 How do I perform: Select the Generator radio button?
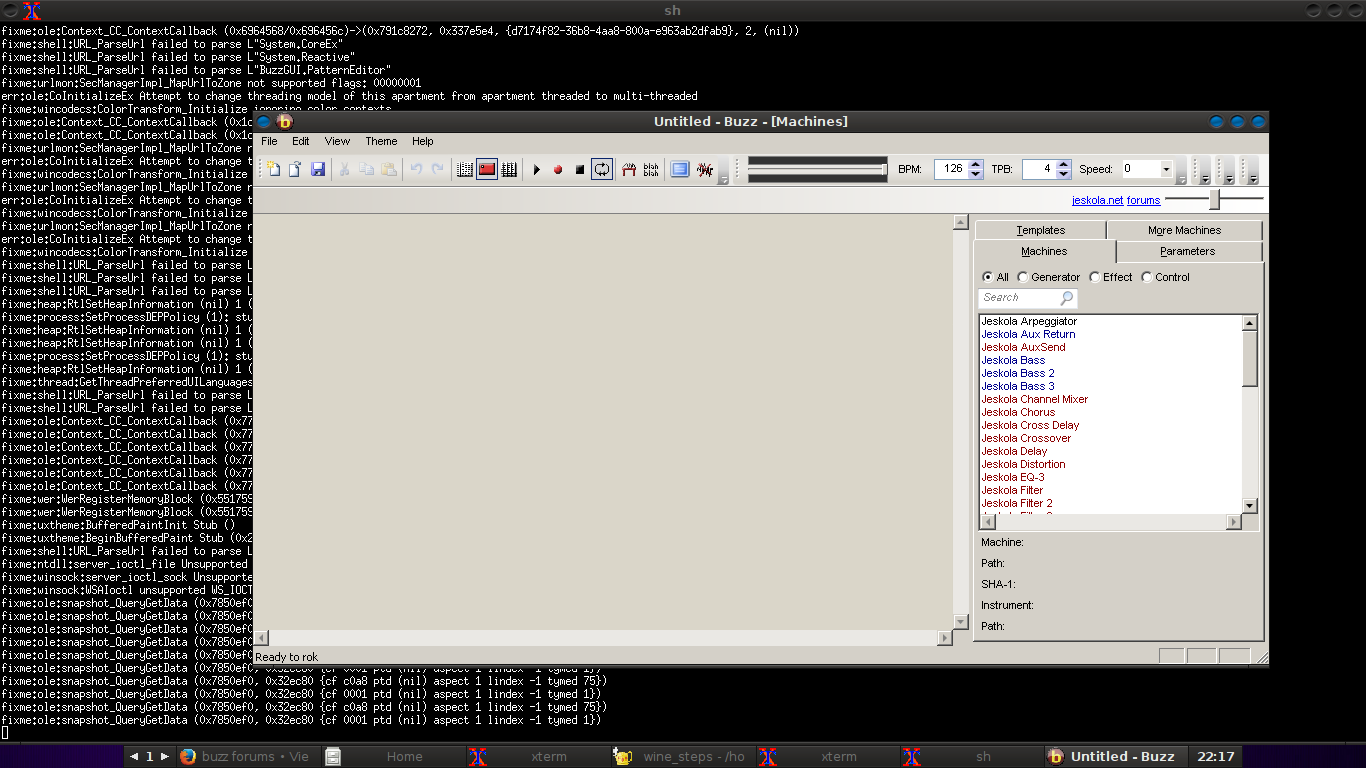[x=1023, y=277]
